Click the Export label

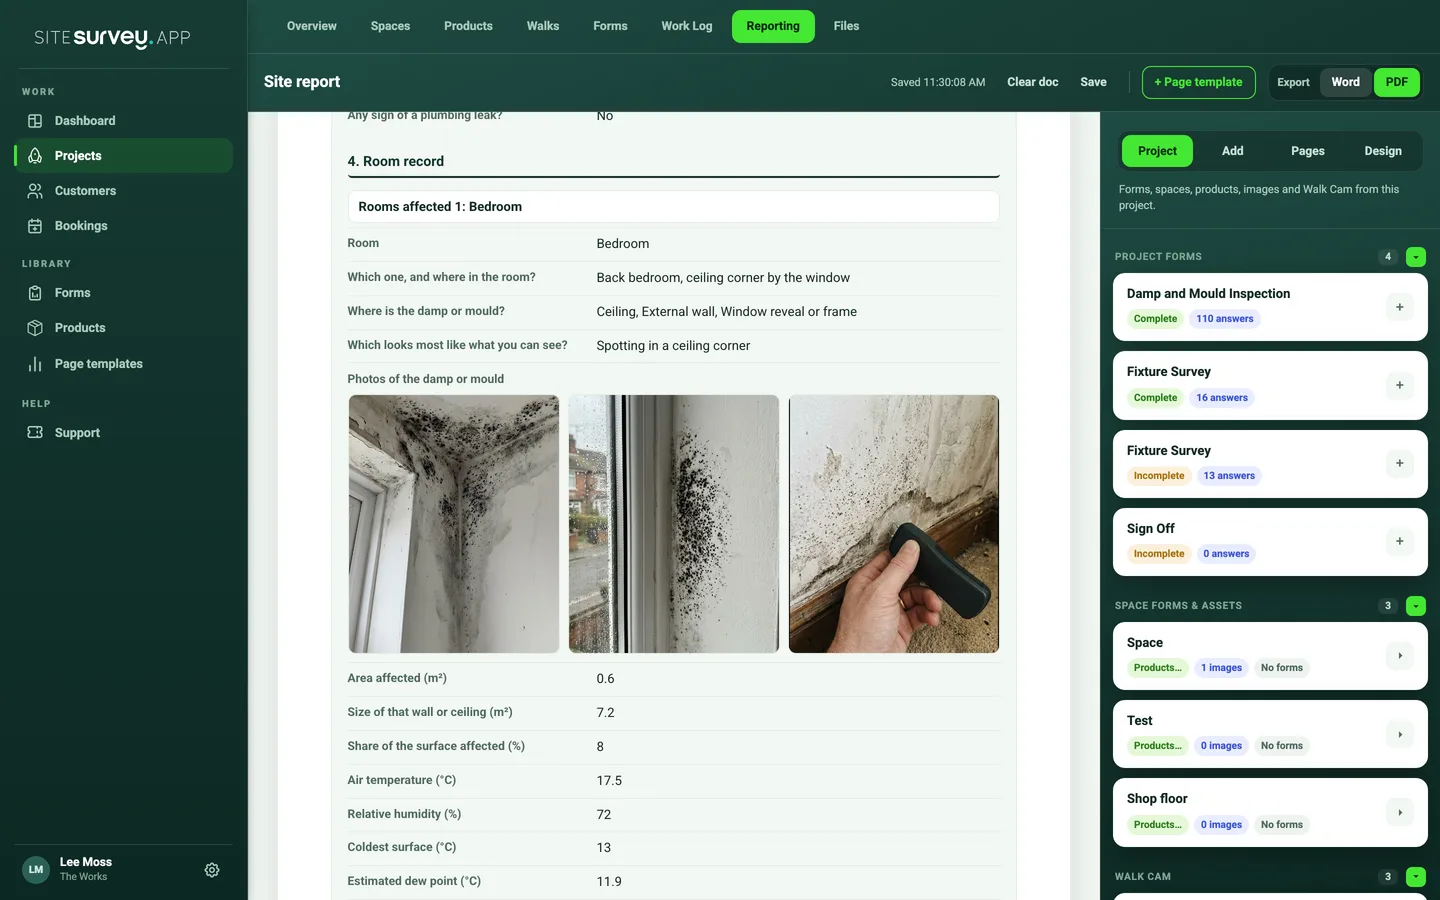(1293, 83)
